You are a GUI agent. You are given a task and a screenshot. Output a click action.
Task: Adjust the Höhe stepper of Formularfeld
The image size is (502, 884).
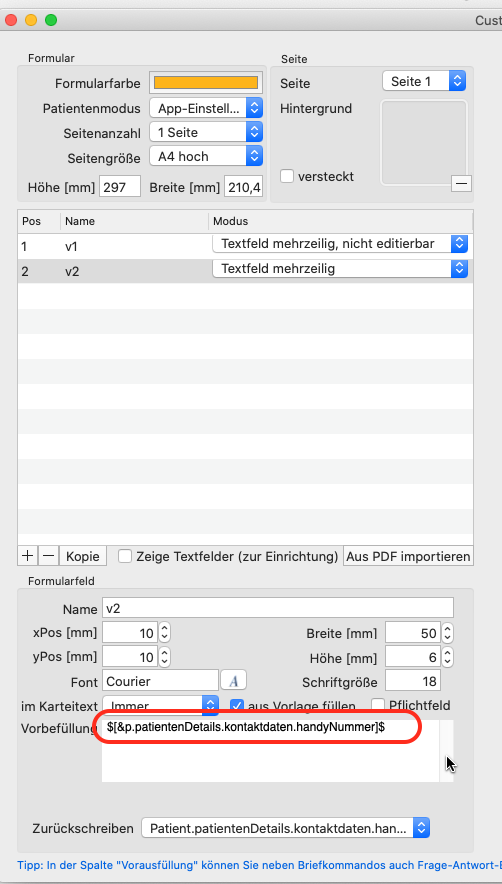447,657
